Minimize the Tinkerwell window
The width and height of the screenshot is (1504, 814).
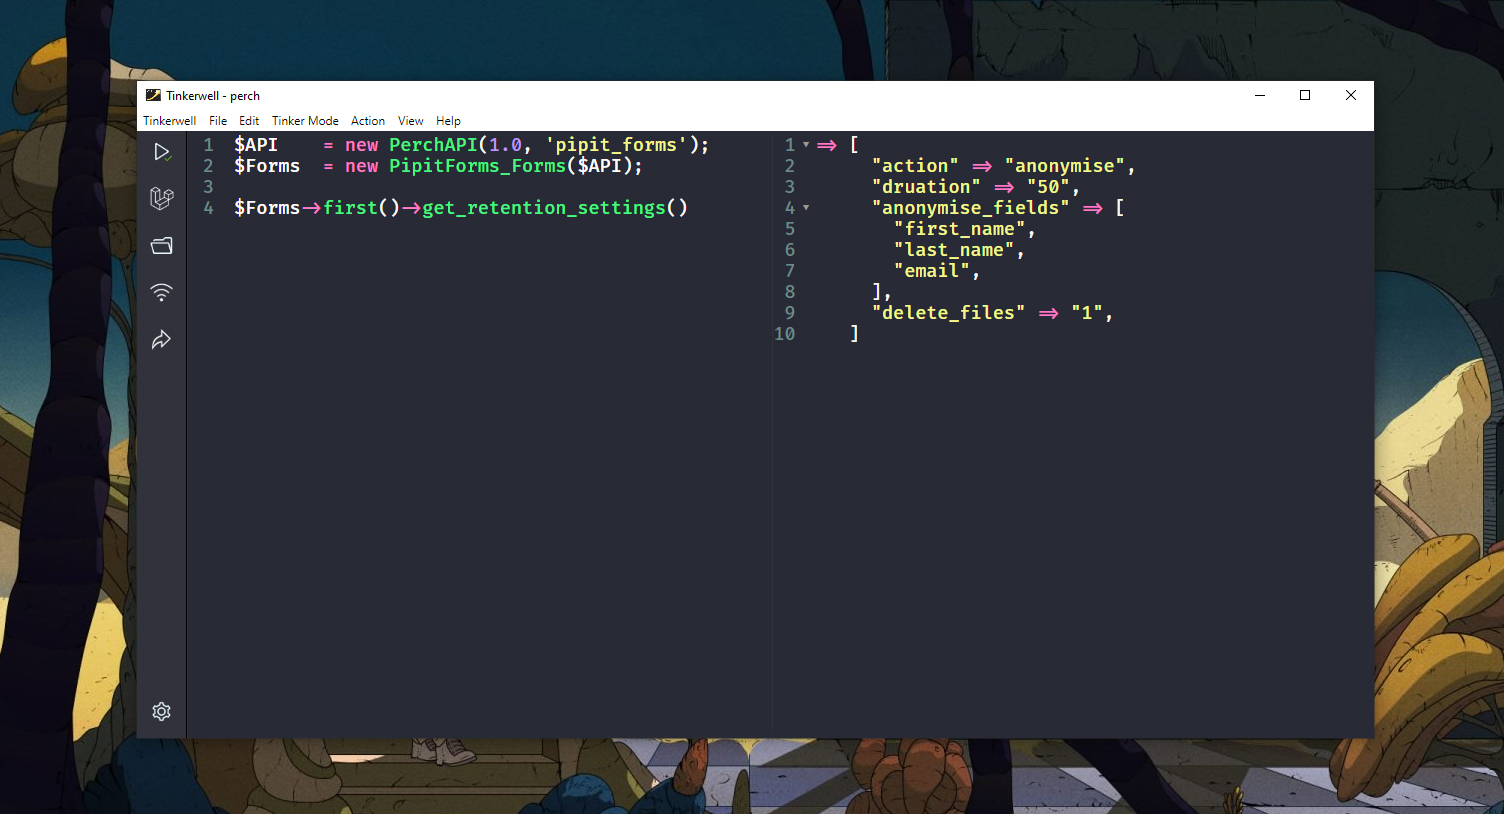coord(1260,95)
